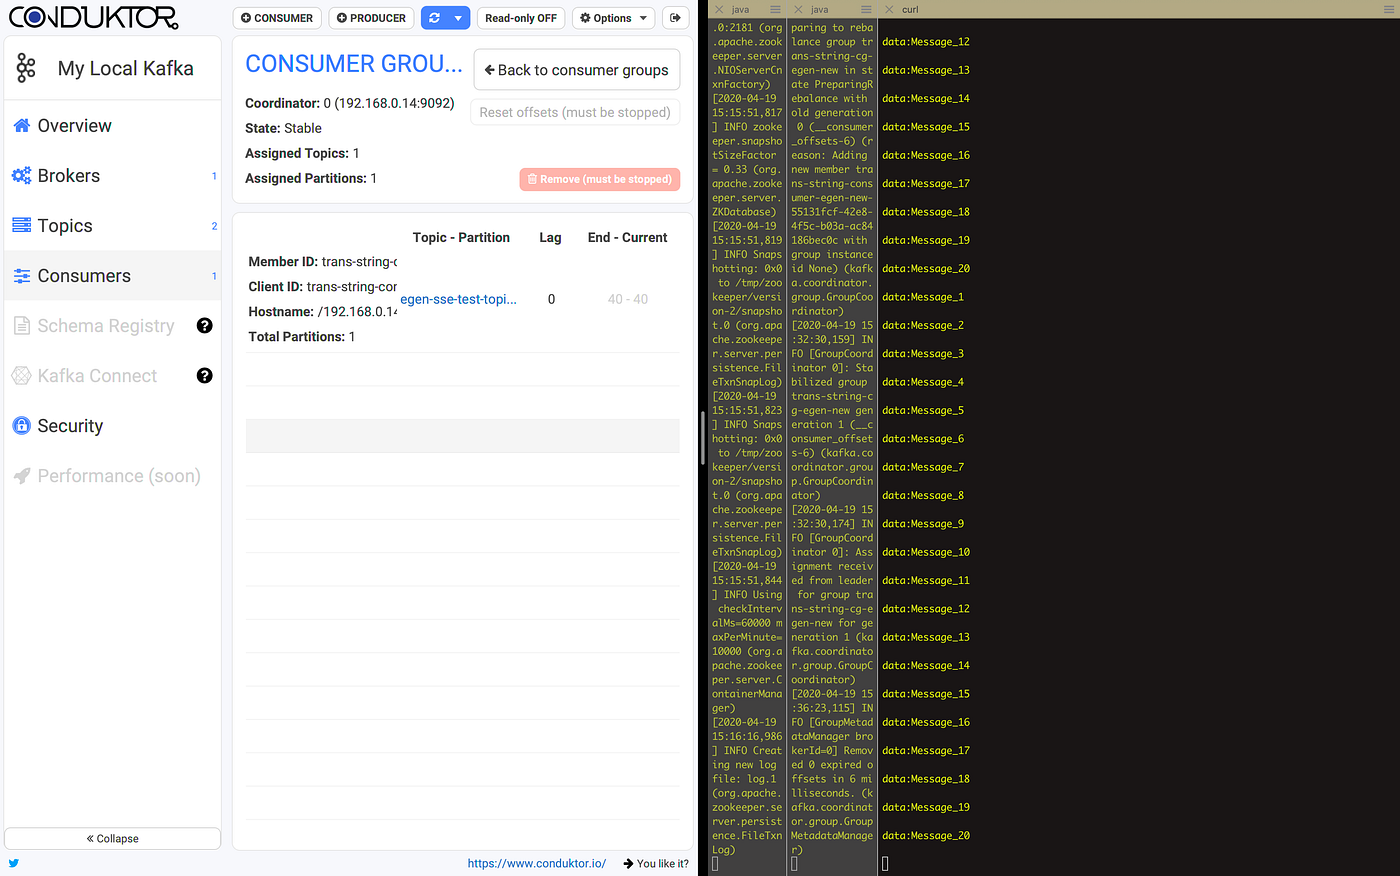The height and width of the screenshot is (876, 1400).
Task: Open the Options dropdown menu
Action: (x=613, y=17)
